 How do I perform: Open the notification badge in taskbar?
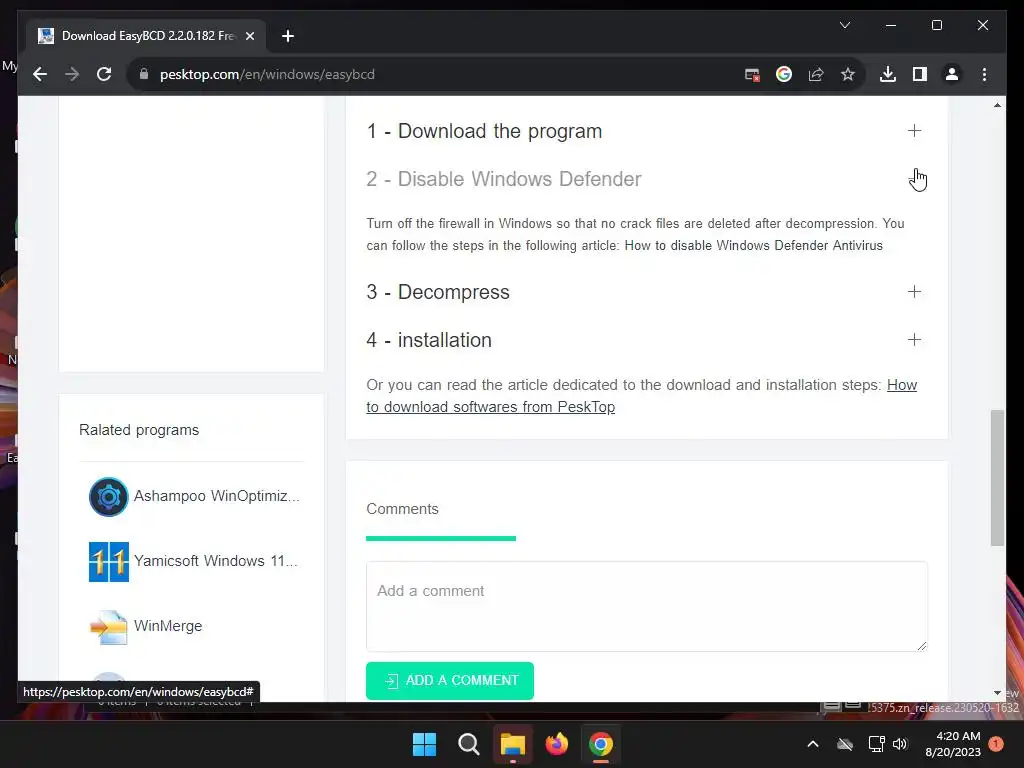pos(996,744)
